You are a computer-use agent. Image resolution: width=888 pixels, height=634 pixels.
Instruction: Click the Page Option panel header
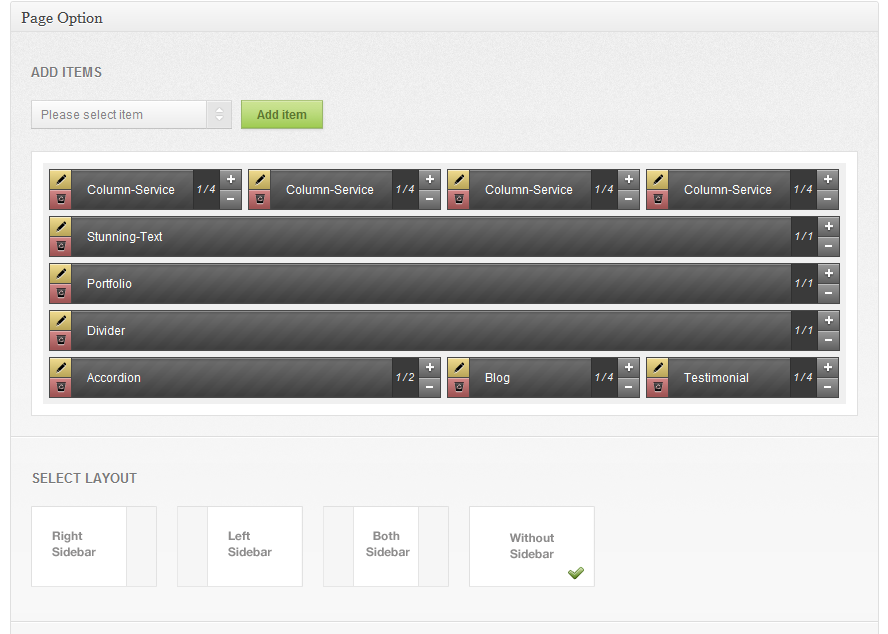(444, 17)
